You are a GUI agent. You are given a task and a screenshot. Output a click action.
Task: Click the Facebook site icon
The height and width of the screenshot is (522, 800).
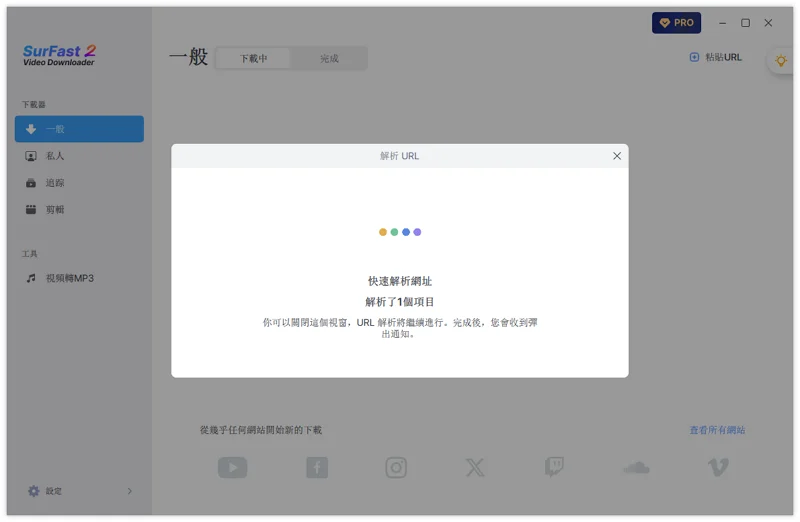click(x=316, y=467)
